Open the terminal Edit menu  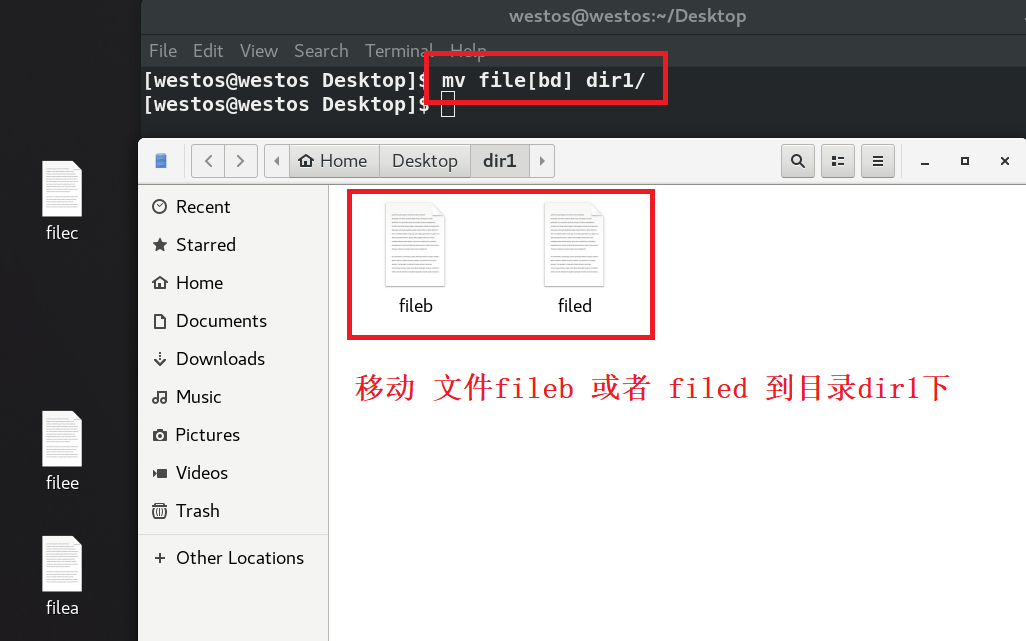coord(208,51)
